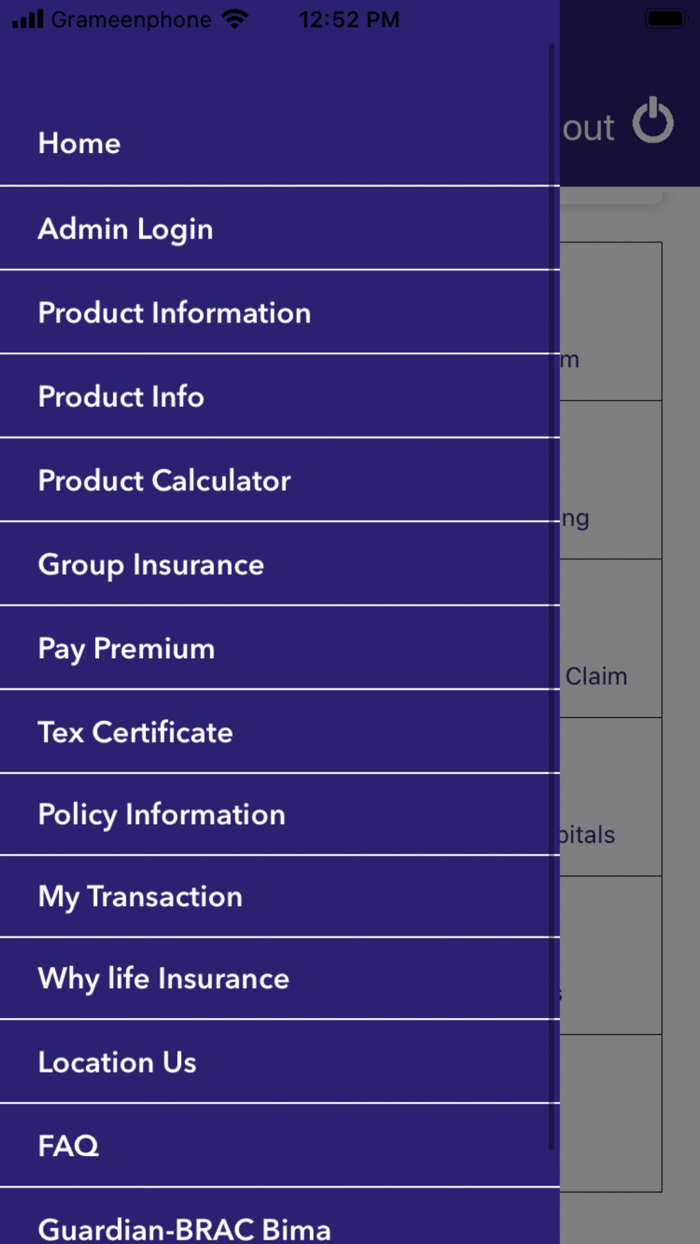
Task: Open the FAQ page
Action: click(x=68, y=1146)
